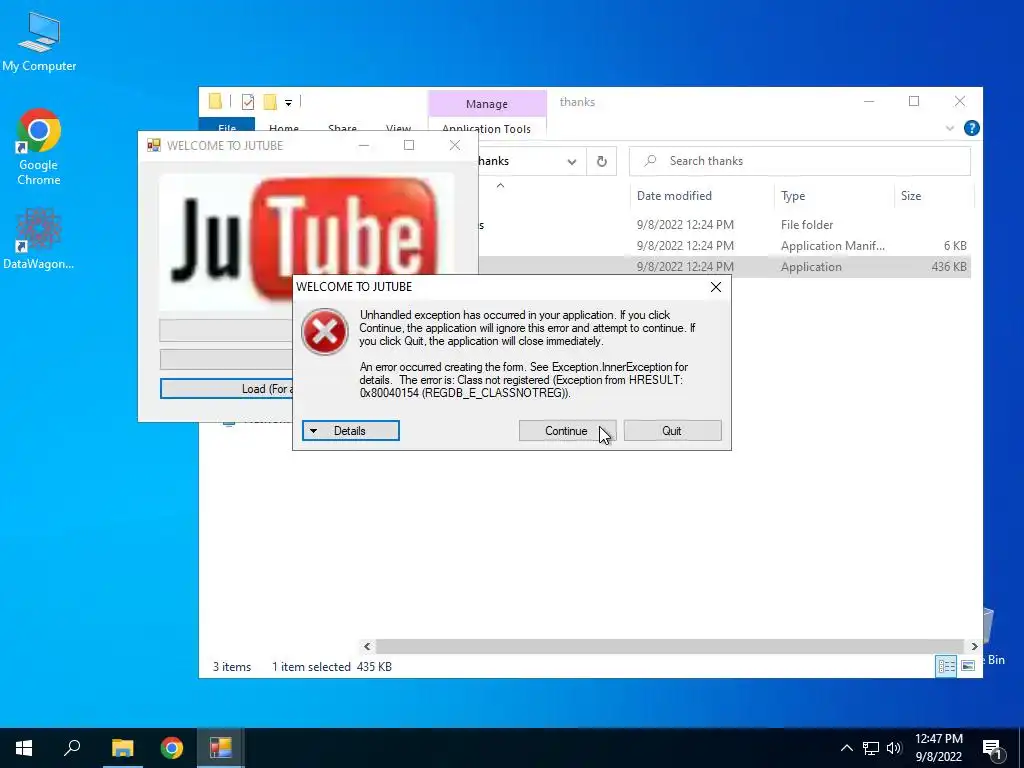Click the folder icon in Explorer title bar

(x=215, y=101)
